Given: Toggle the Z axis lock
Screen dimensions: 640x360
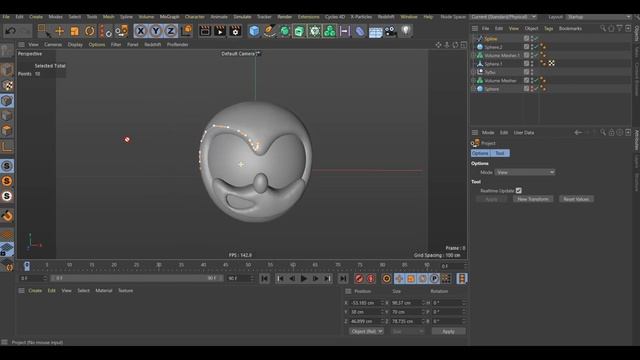Looking at the screenshot, I should (x=171, y=31).
